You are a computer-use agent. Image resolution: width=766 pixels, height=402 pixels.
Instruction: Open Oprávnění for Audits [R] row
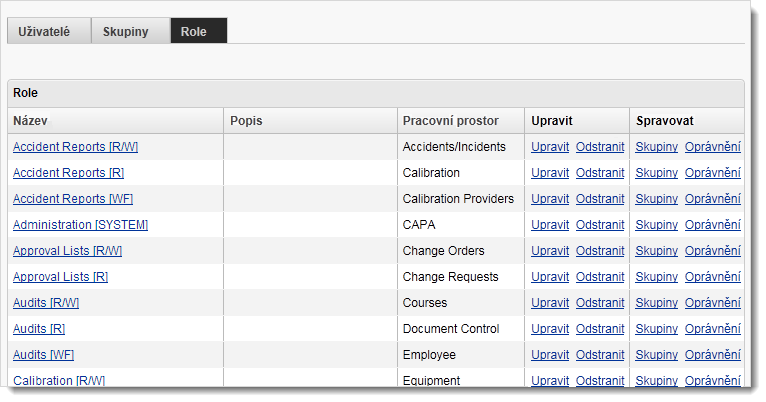pos(712,329)
